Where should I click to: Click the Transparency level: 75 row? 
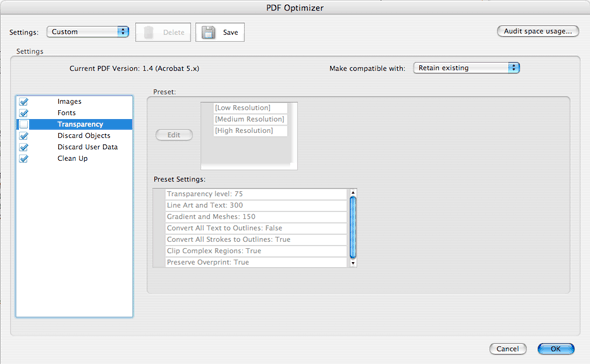coord(256,194)
